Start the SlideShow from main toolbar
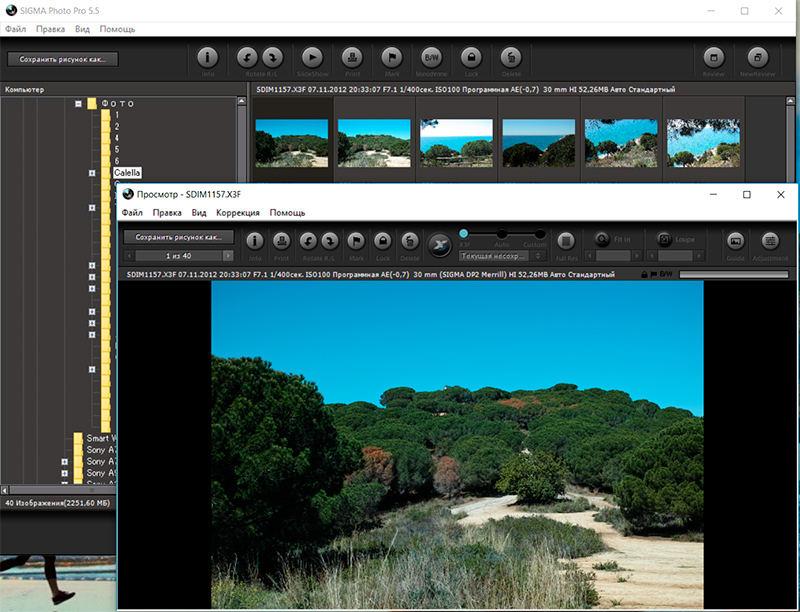 (312, 58)
